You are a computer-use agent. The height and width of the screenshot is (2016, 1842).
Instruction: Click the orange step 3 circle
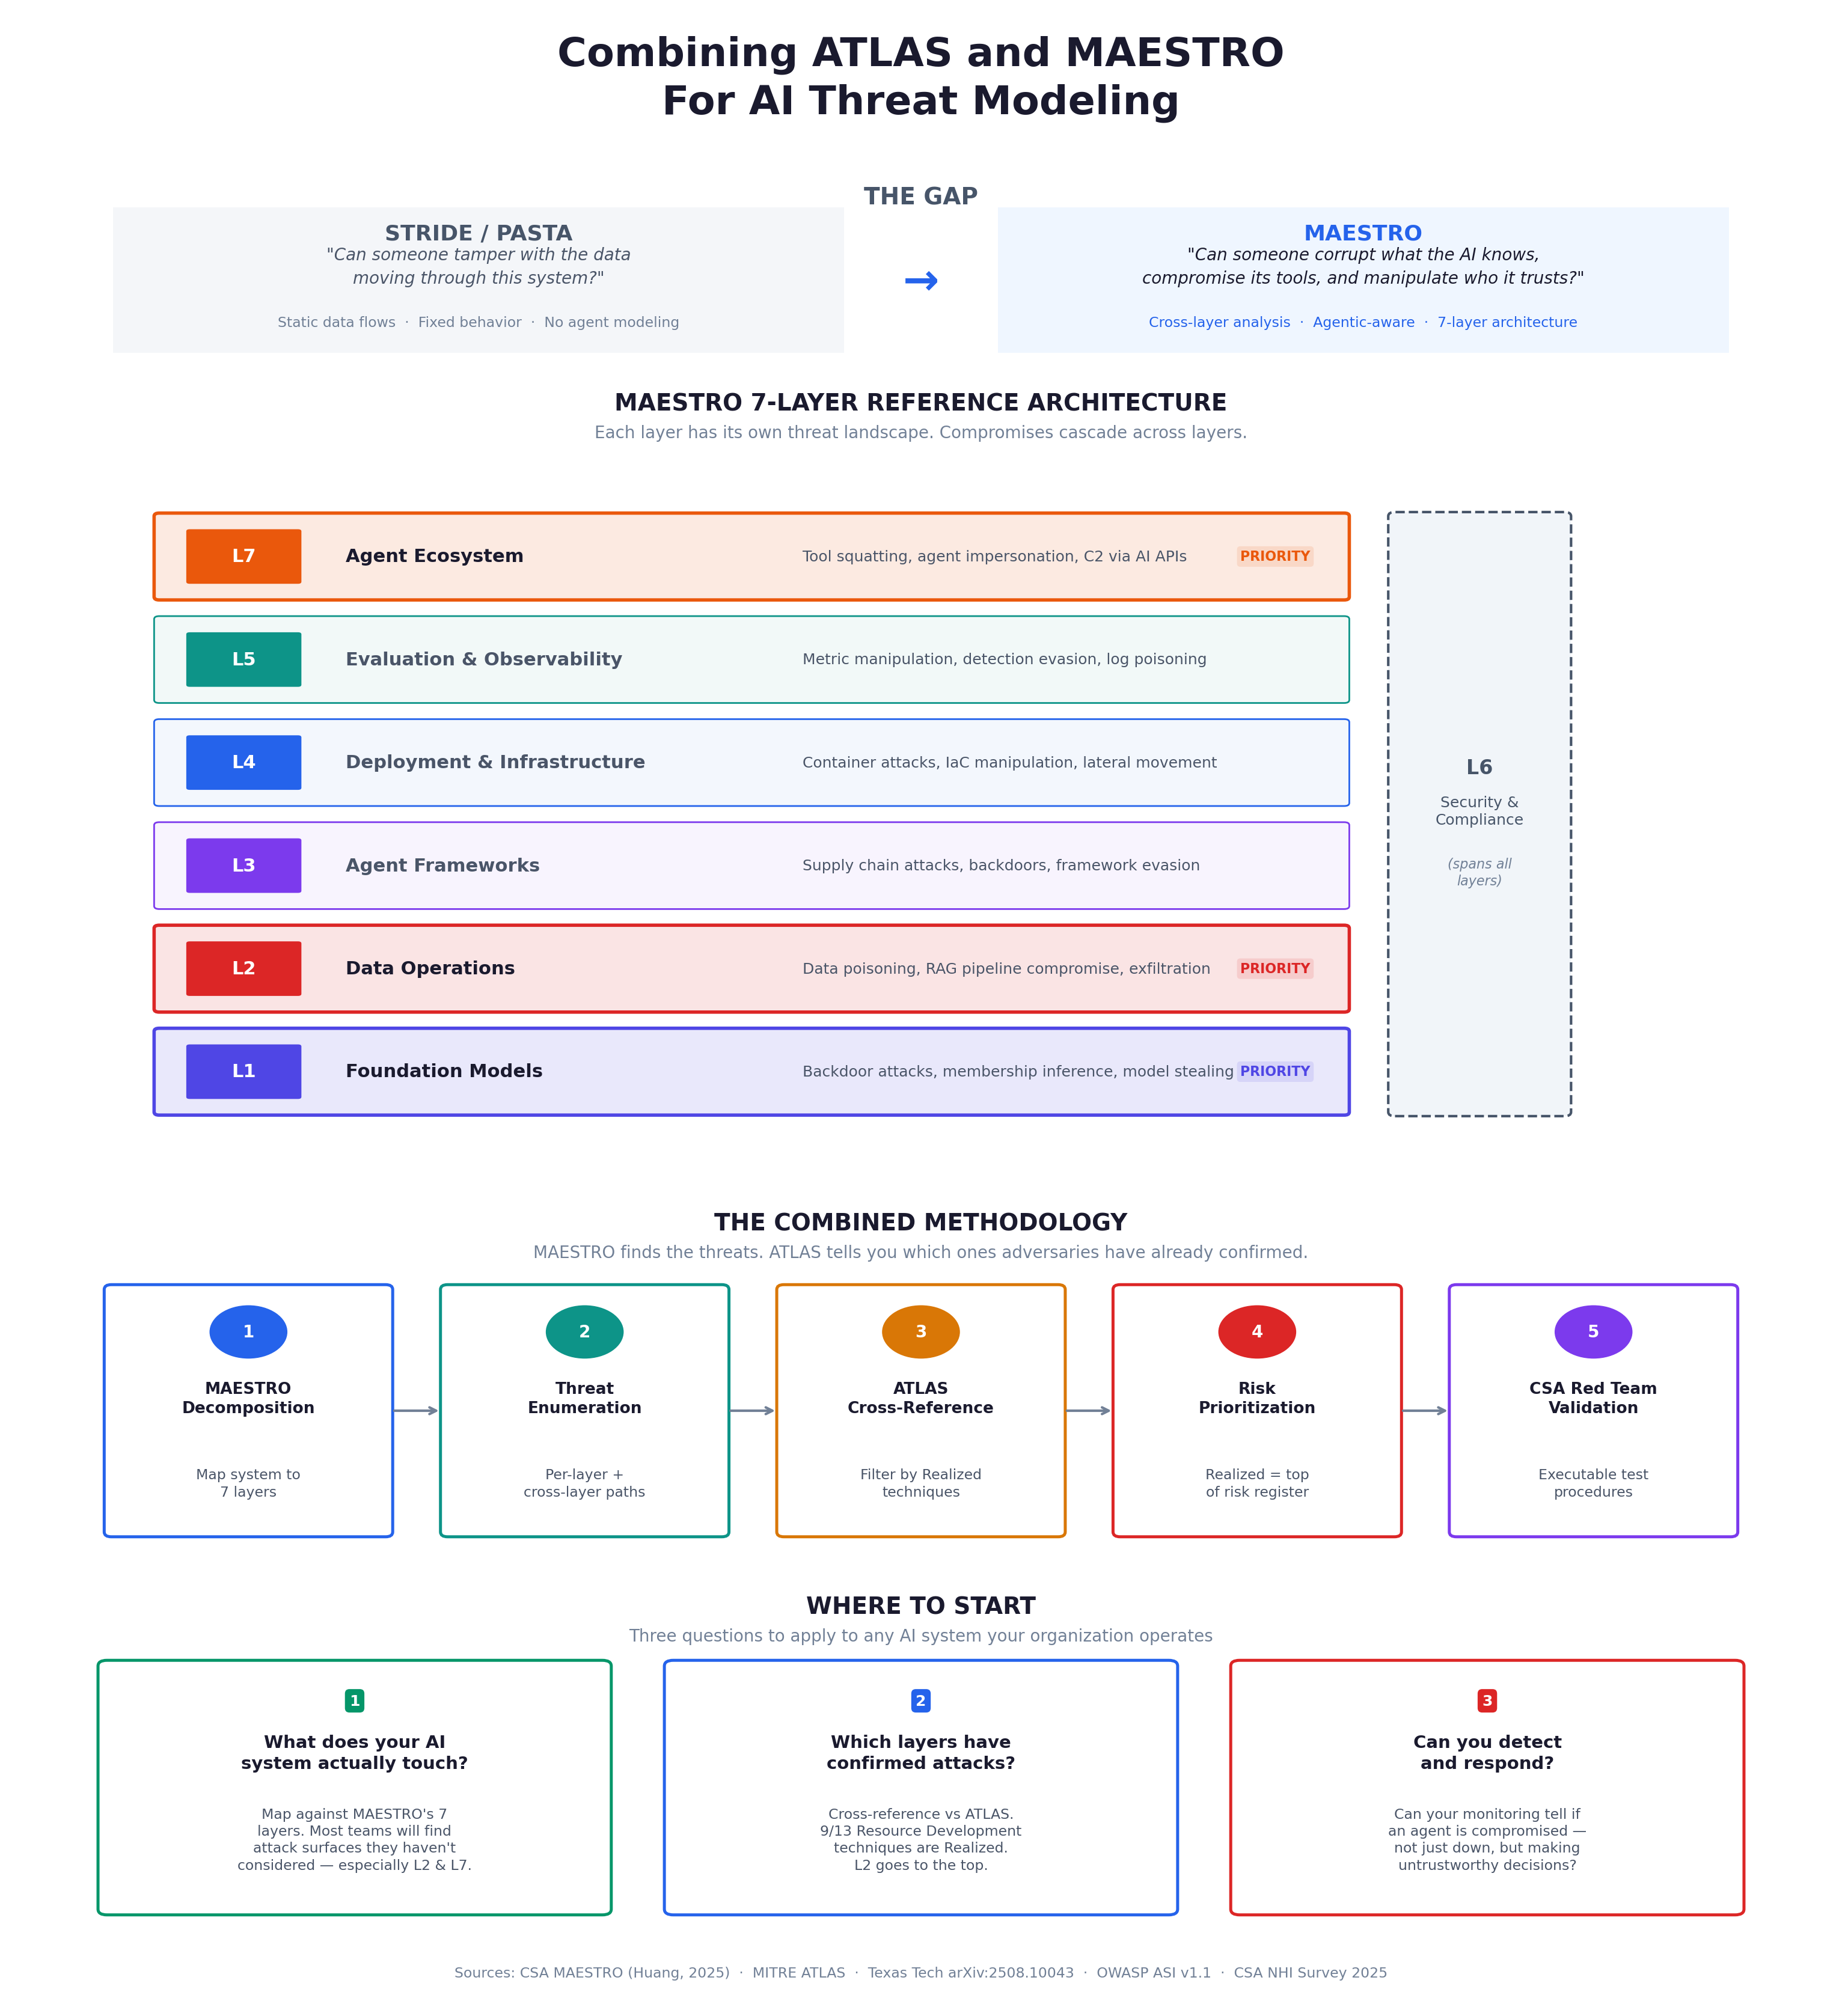coord(920,1331)
